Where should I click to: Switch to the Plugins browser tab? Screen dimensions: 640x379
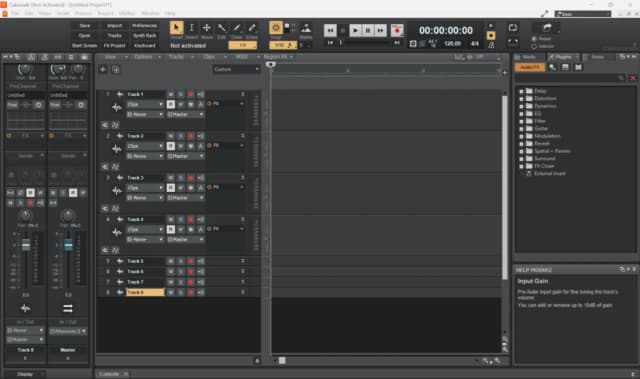[563, 57]
